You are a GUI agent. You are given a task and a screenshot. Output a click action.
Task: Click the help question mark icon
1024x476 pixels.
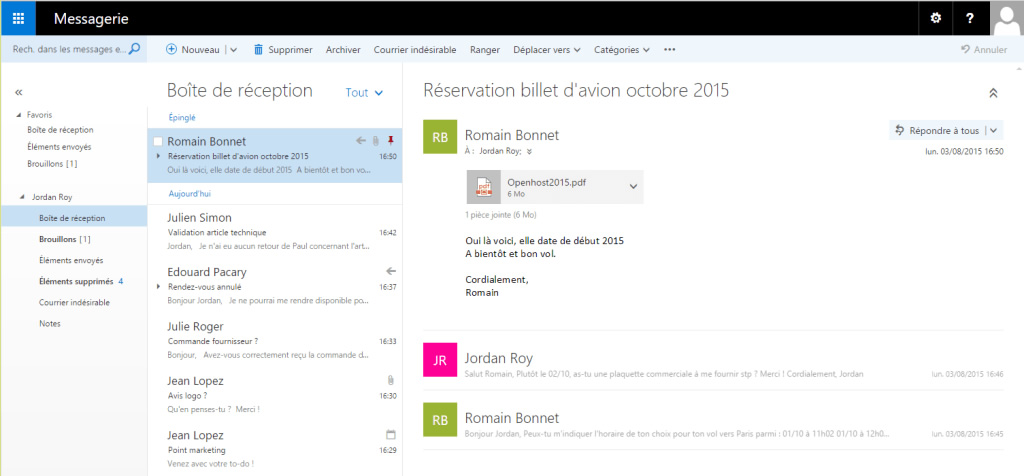971,18
